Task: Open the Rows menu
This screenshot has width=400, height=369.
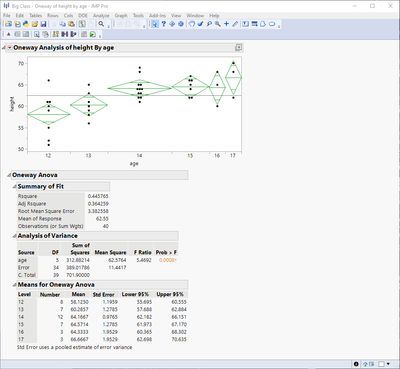Action: coord(53,15)
